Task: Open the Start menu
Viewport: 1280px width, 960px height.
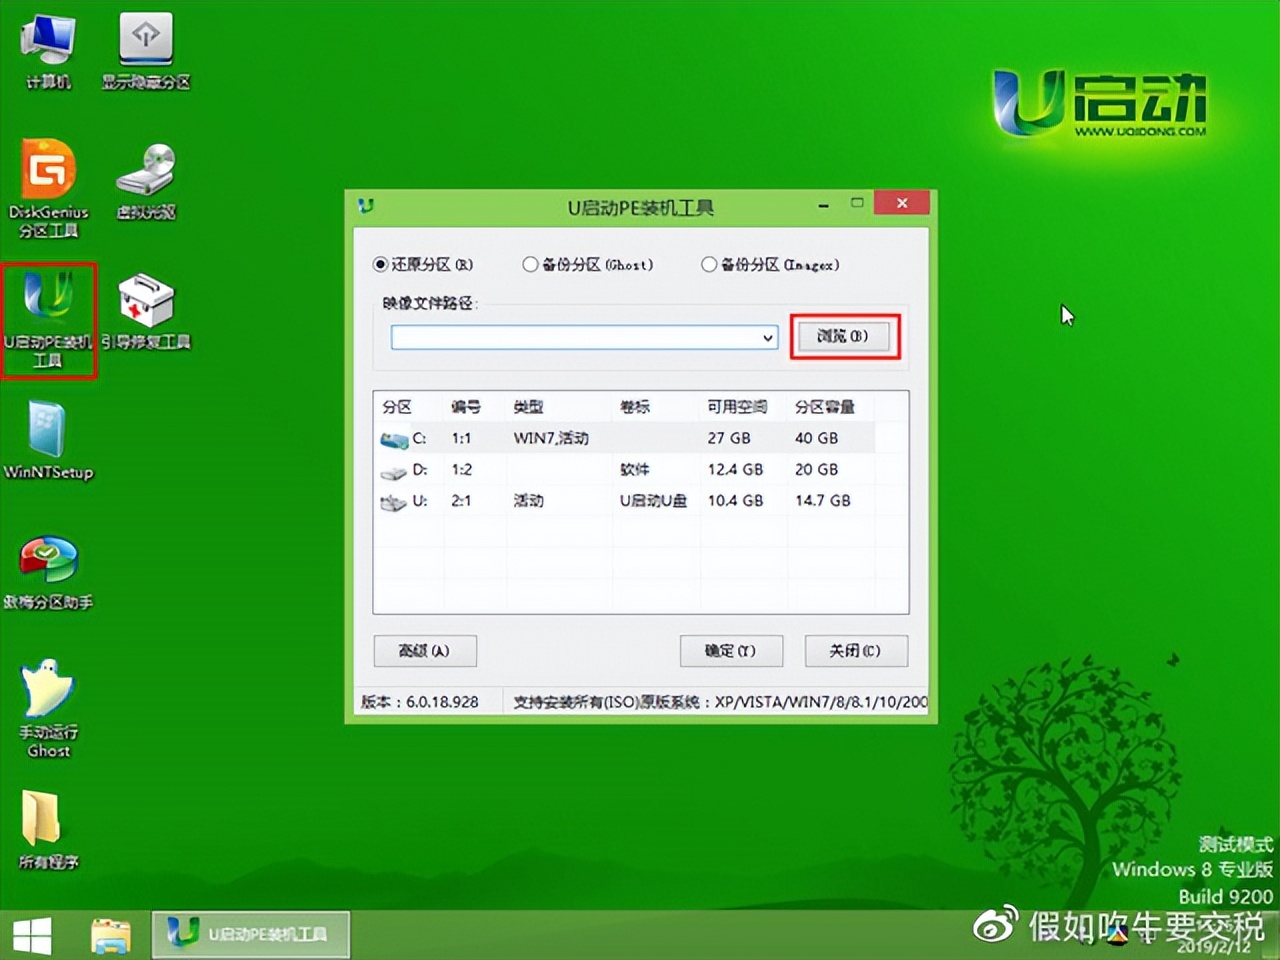Action: (x=32, y=933)
